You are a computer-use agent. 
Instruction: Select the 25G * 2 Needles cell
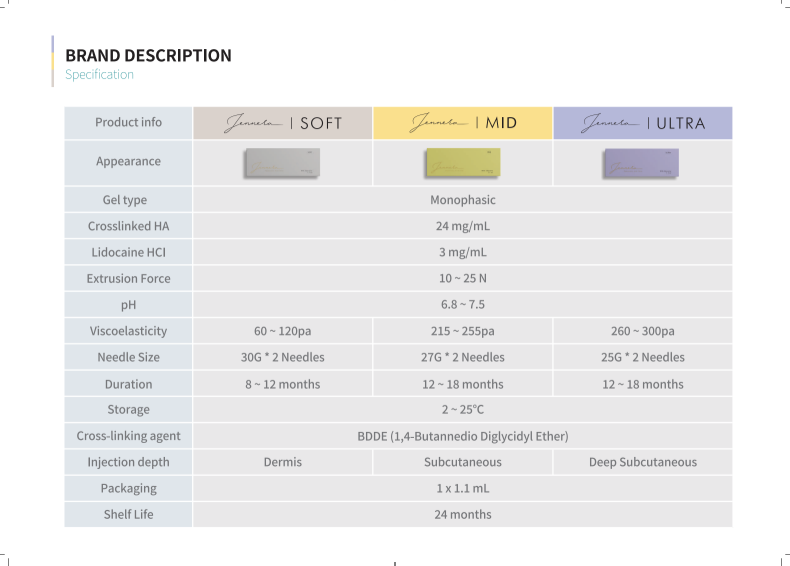[643, 357]
